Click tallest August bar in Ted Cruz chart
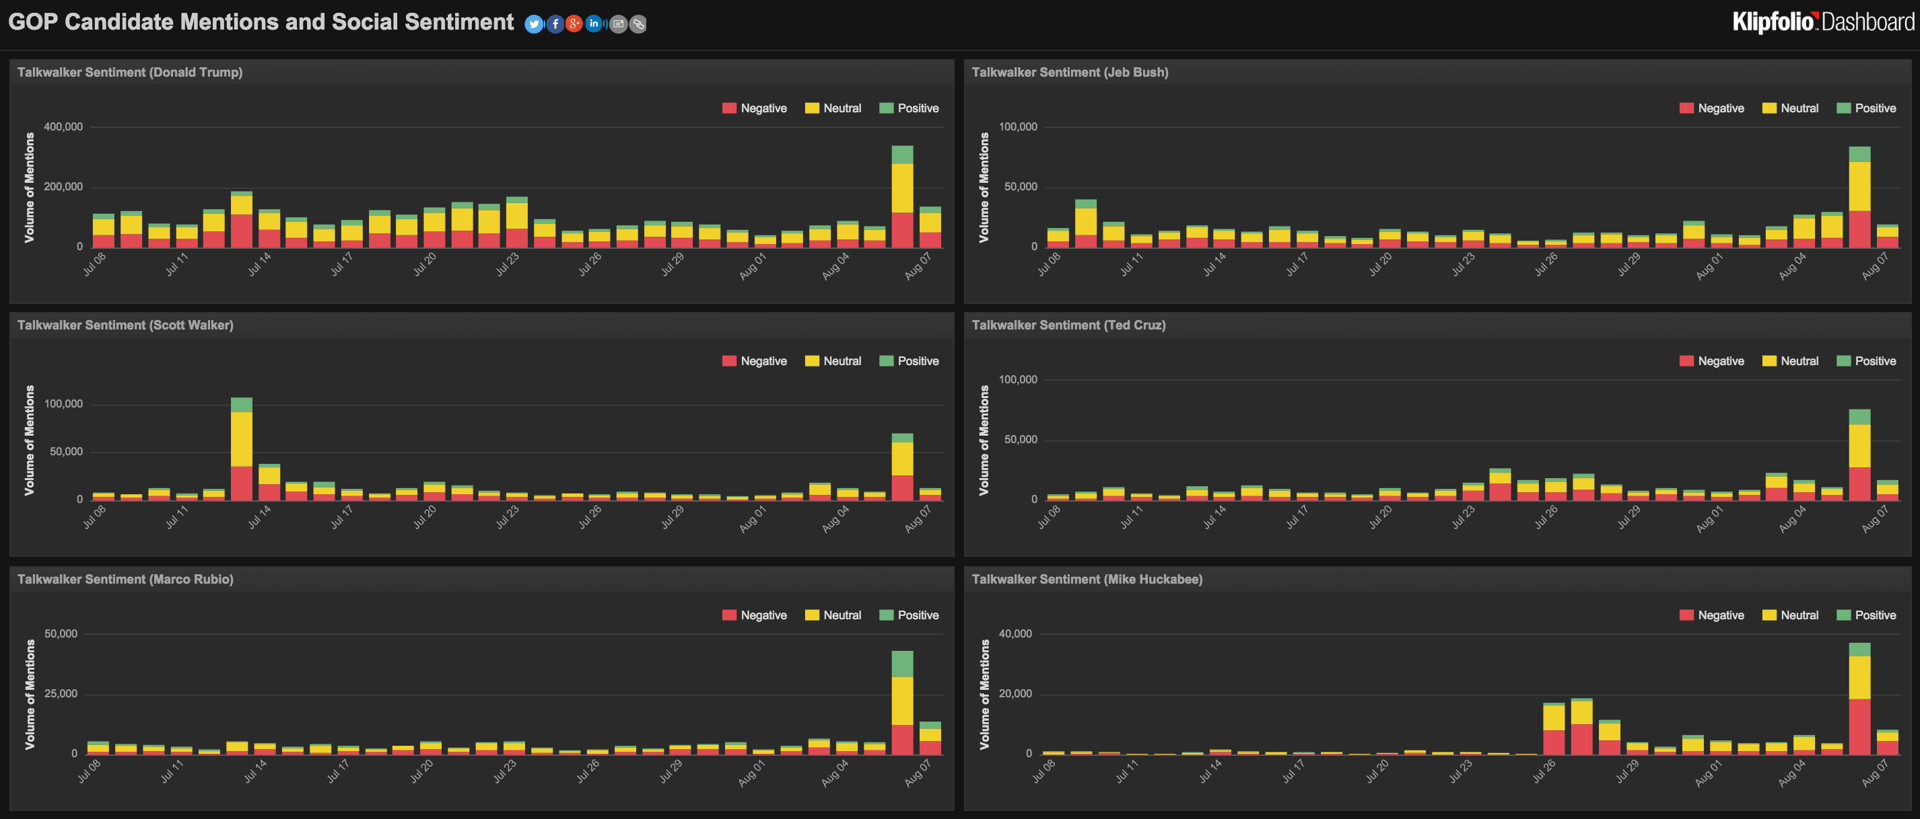1920x819 pixels. (1860, 455)
